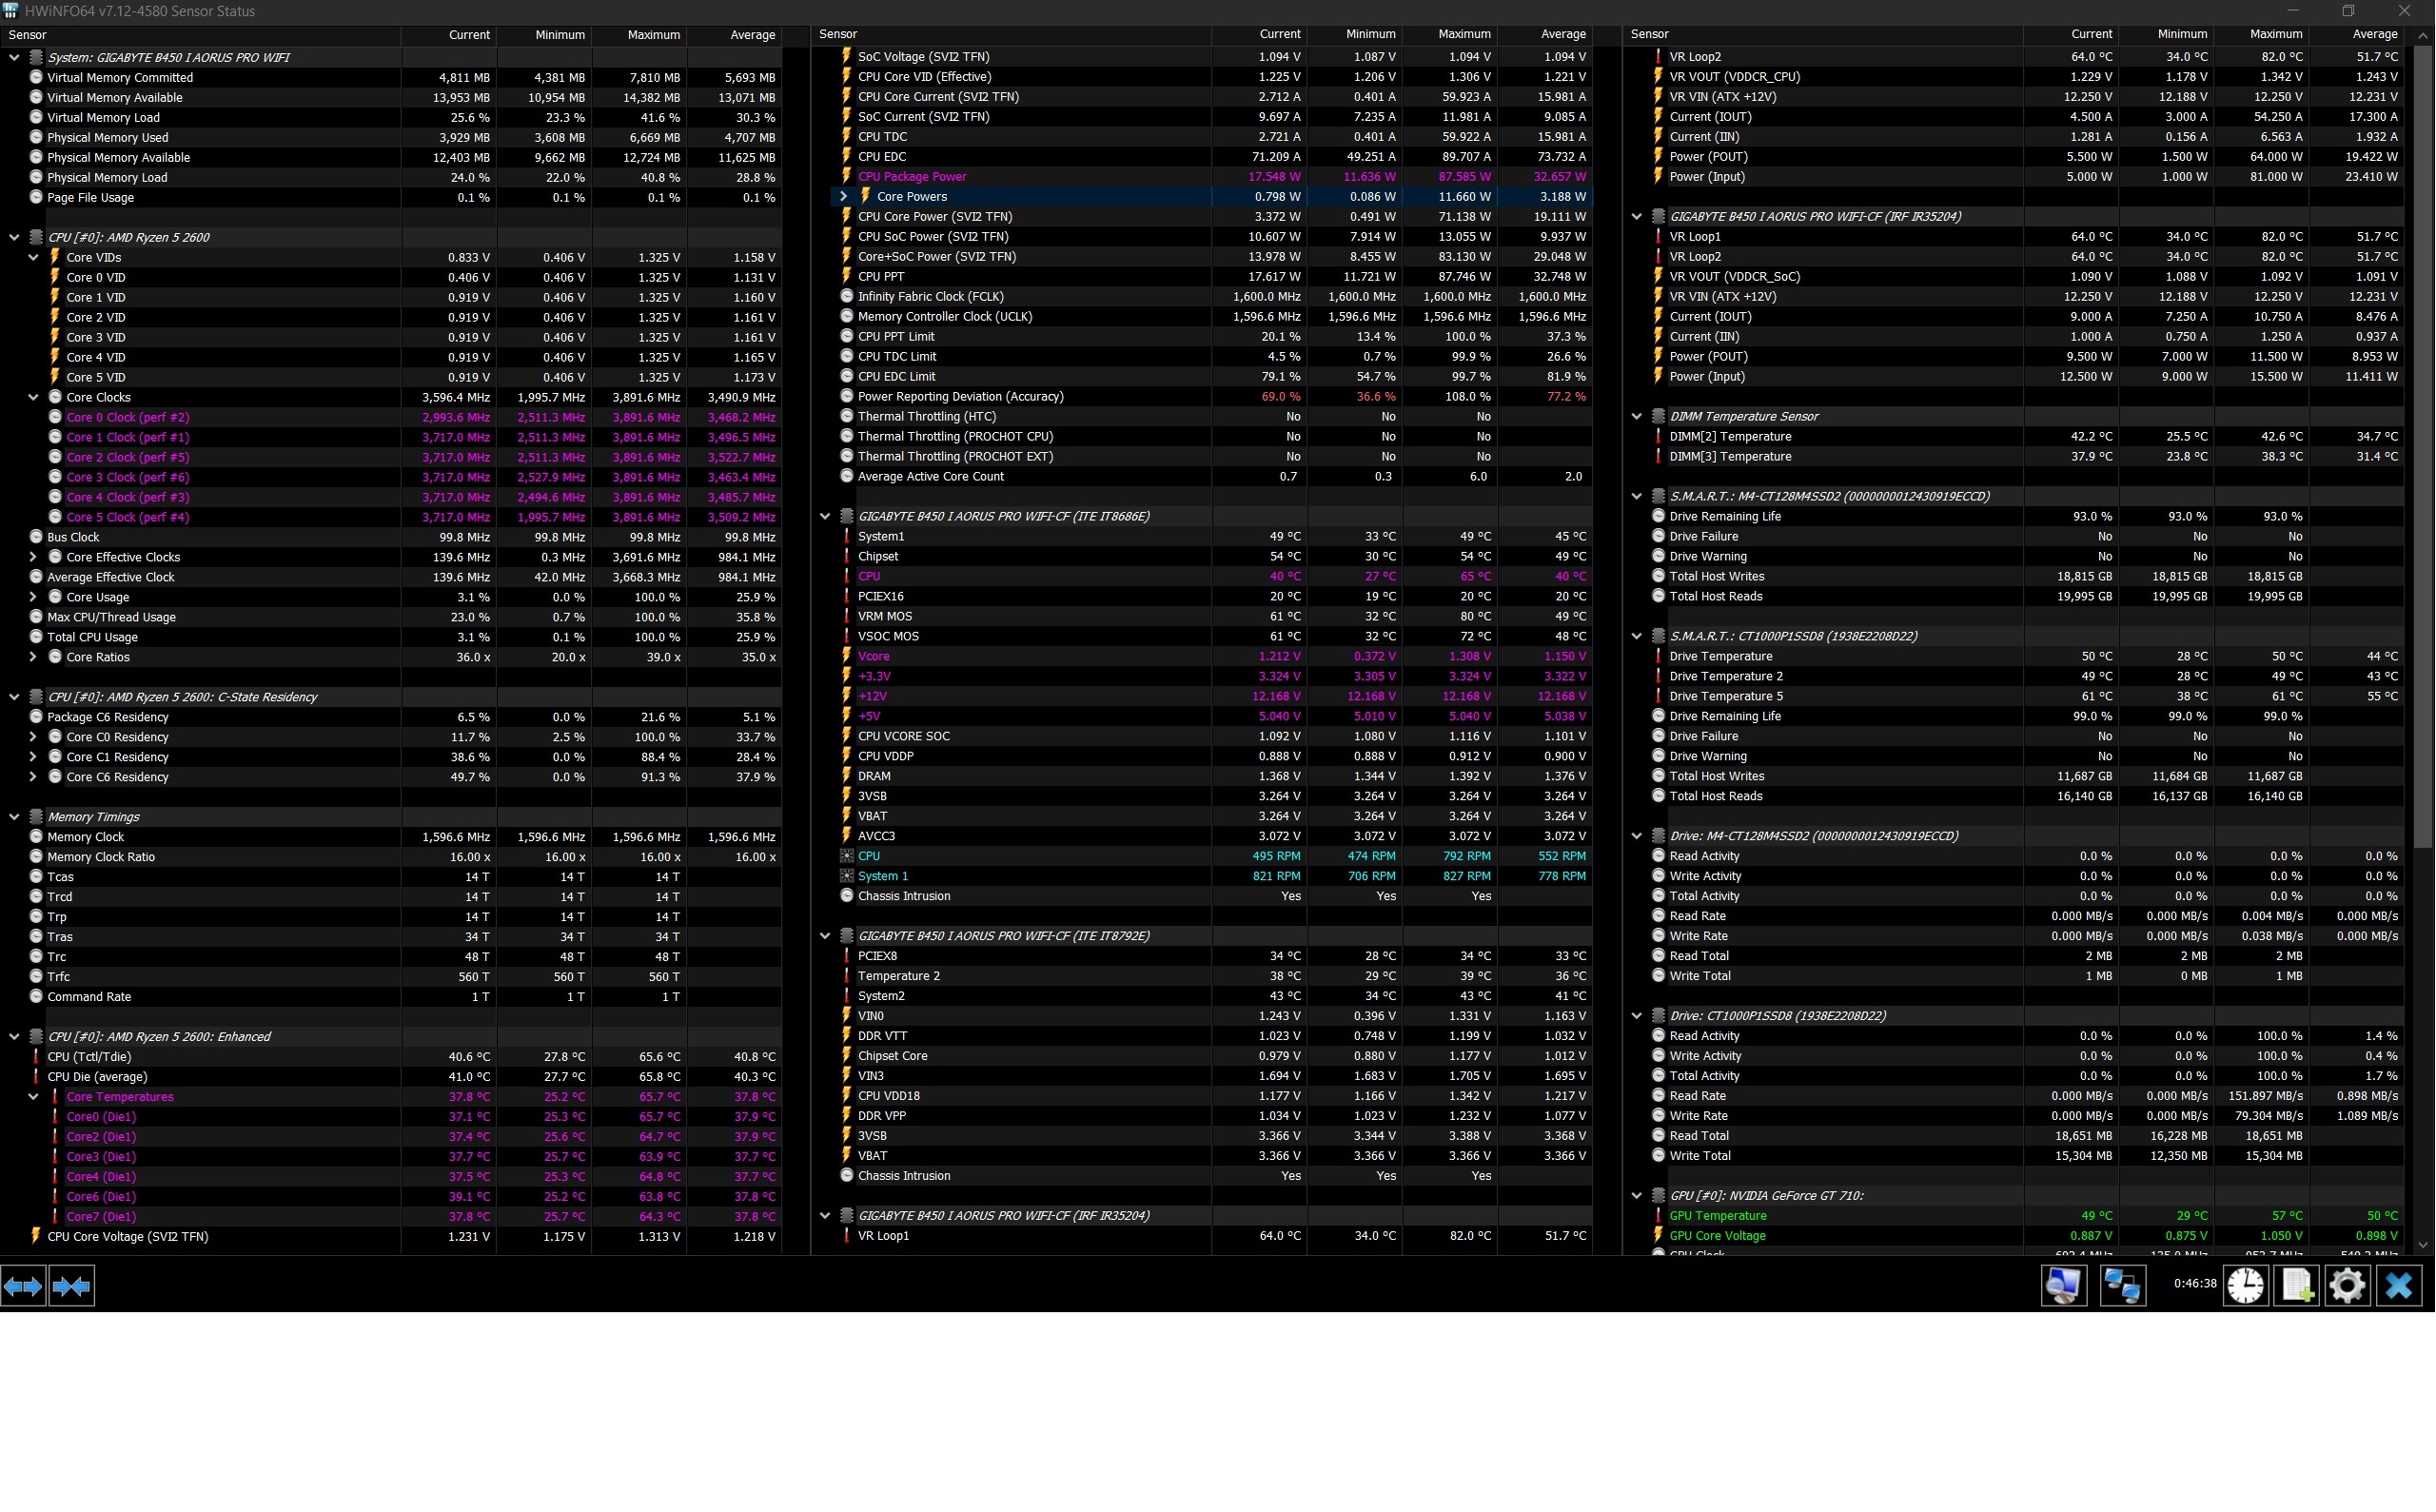The width and height of the screenshot is (2436, 1512).
Task: Expand the Core Powers row
Action: click(843, 197)
